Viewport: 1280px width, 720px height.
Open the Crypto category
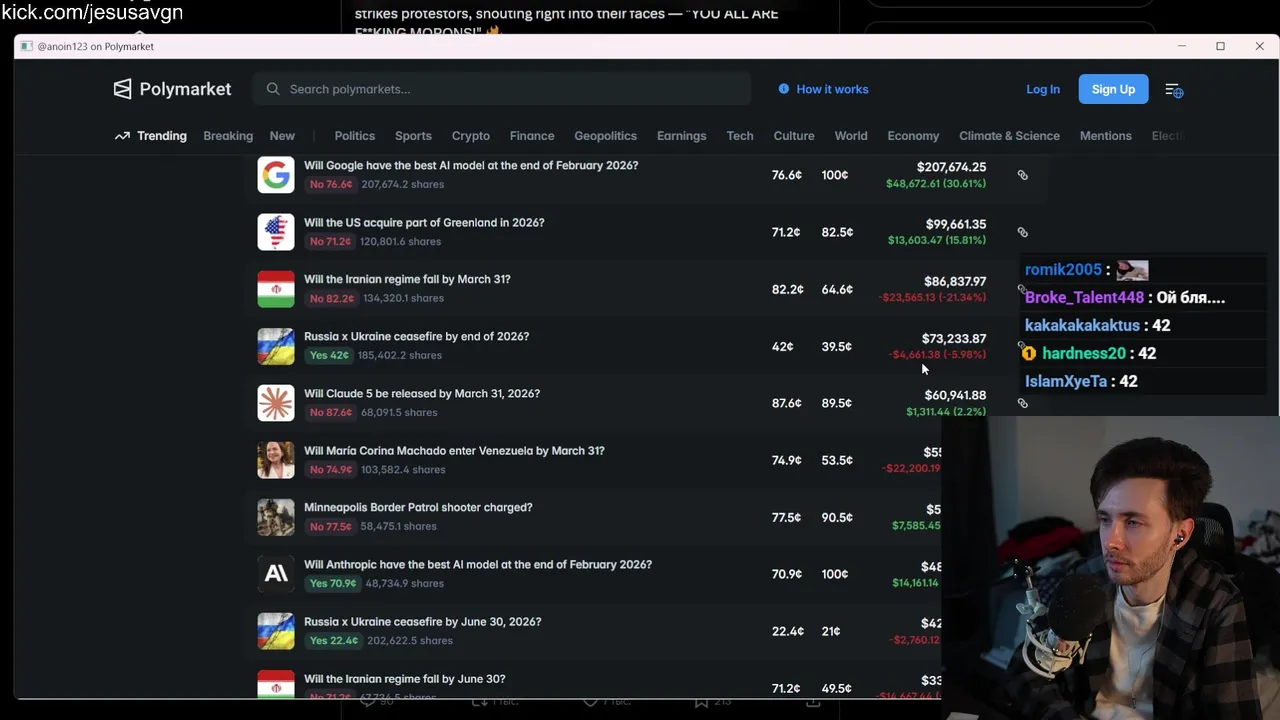471,136
